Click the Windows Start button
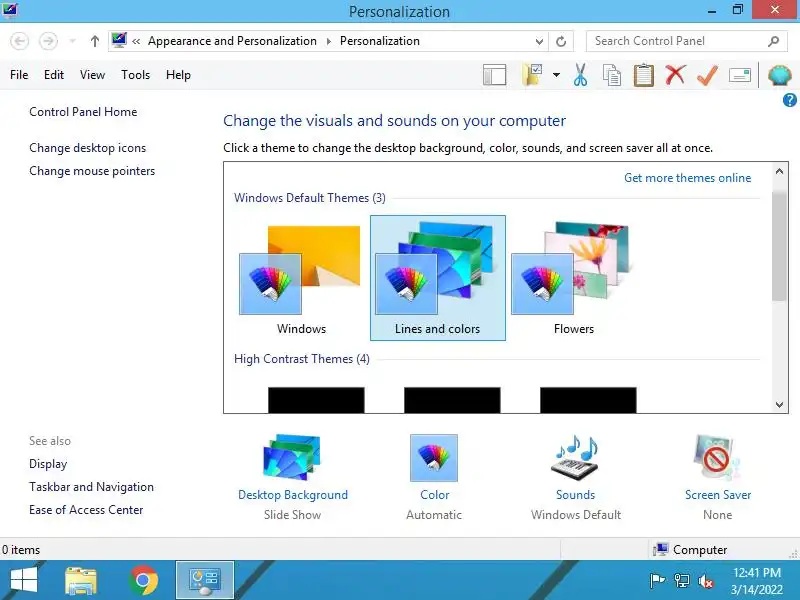Image resolution: width=800 pixels, height=600 pixels. [23, 580]
